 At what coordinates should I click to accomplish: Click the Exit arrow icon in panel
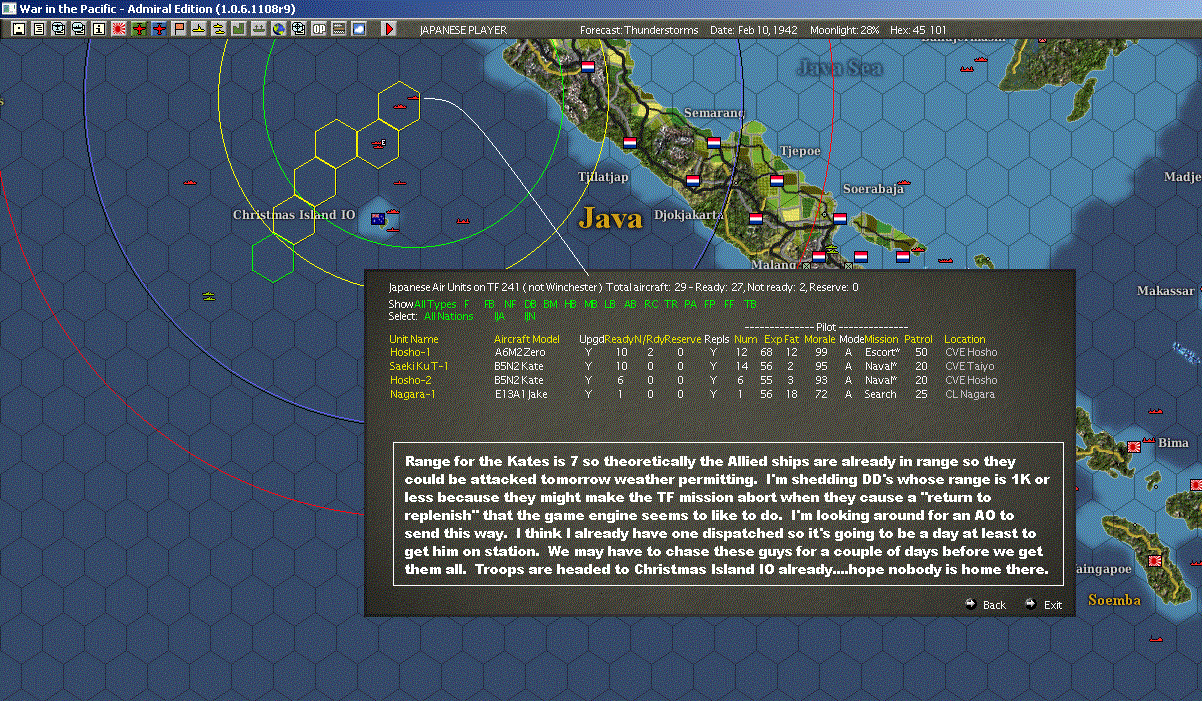(1031, 604)
